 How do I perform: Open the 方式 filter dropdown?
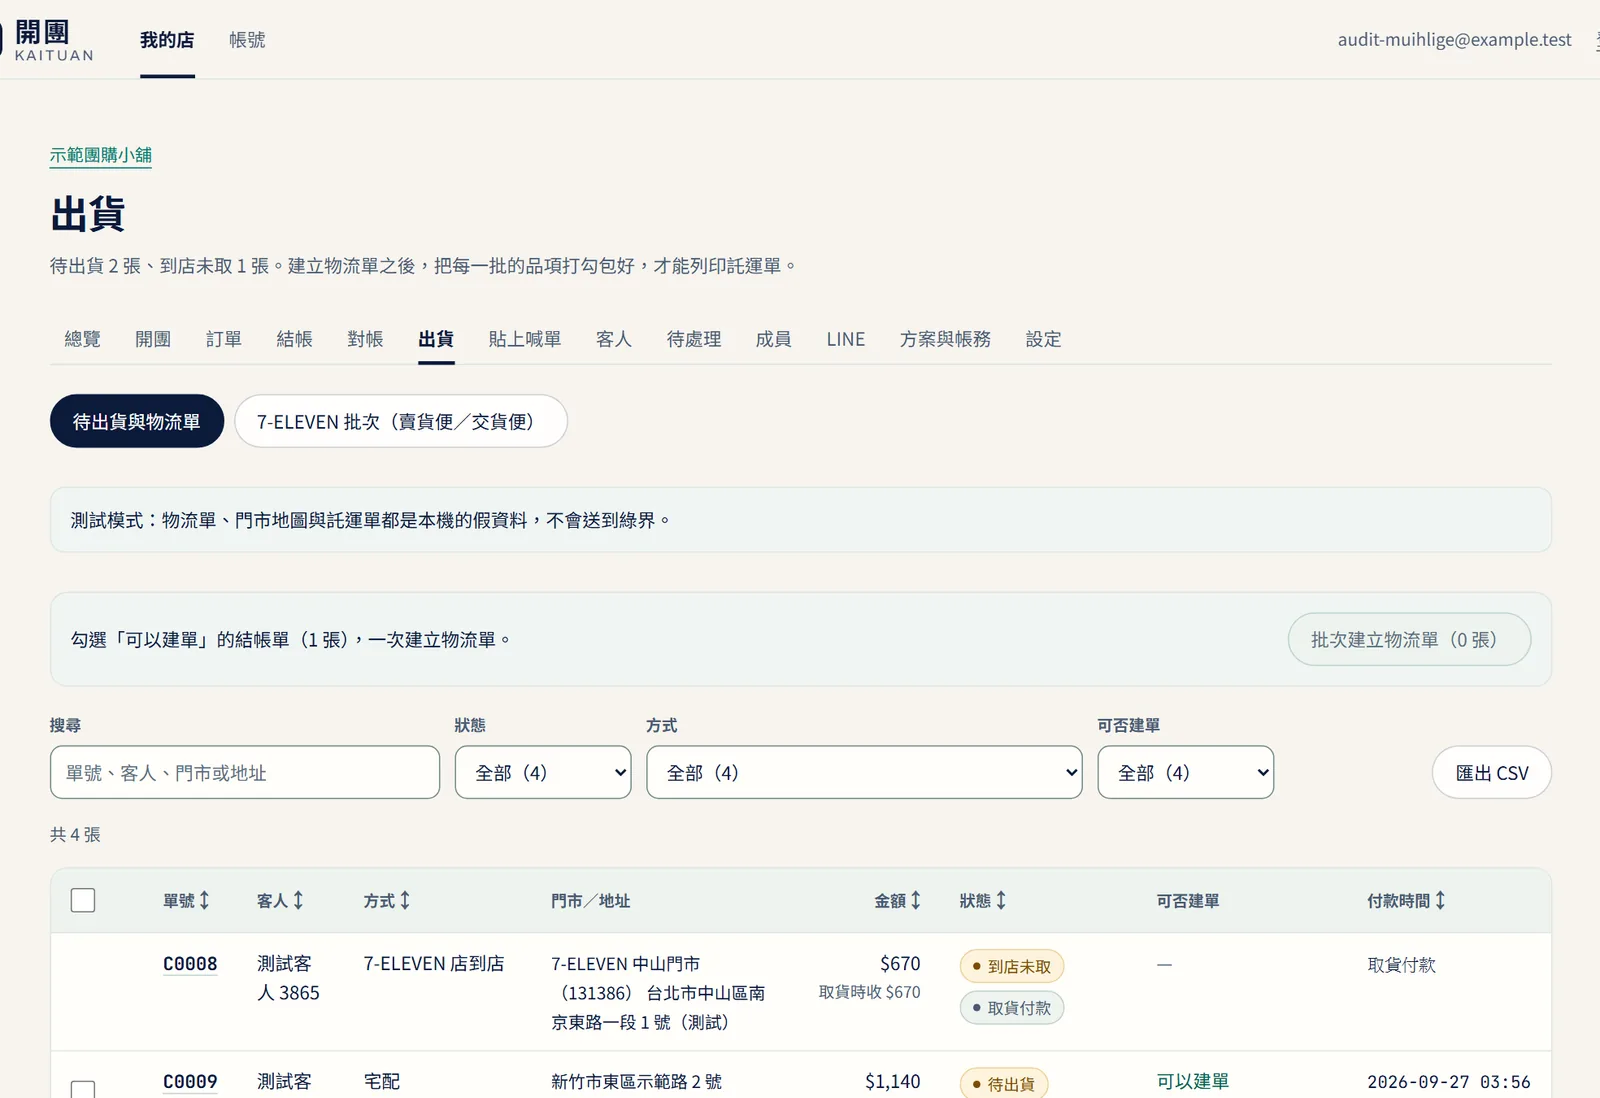[x=864, y=772]
